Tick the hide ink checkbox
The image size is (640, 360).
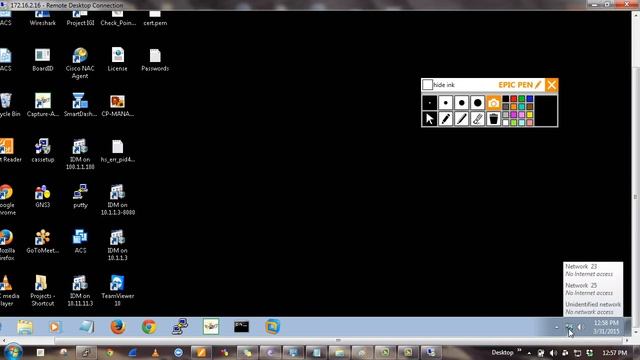427,84
